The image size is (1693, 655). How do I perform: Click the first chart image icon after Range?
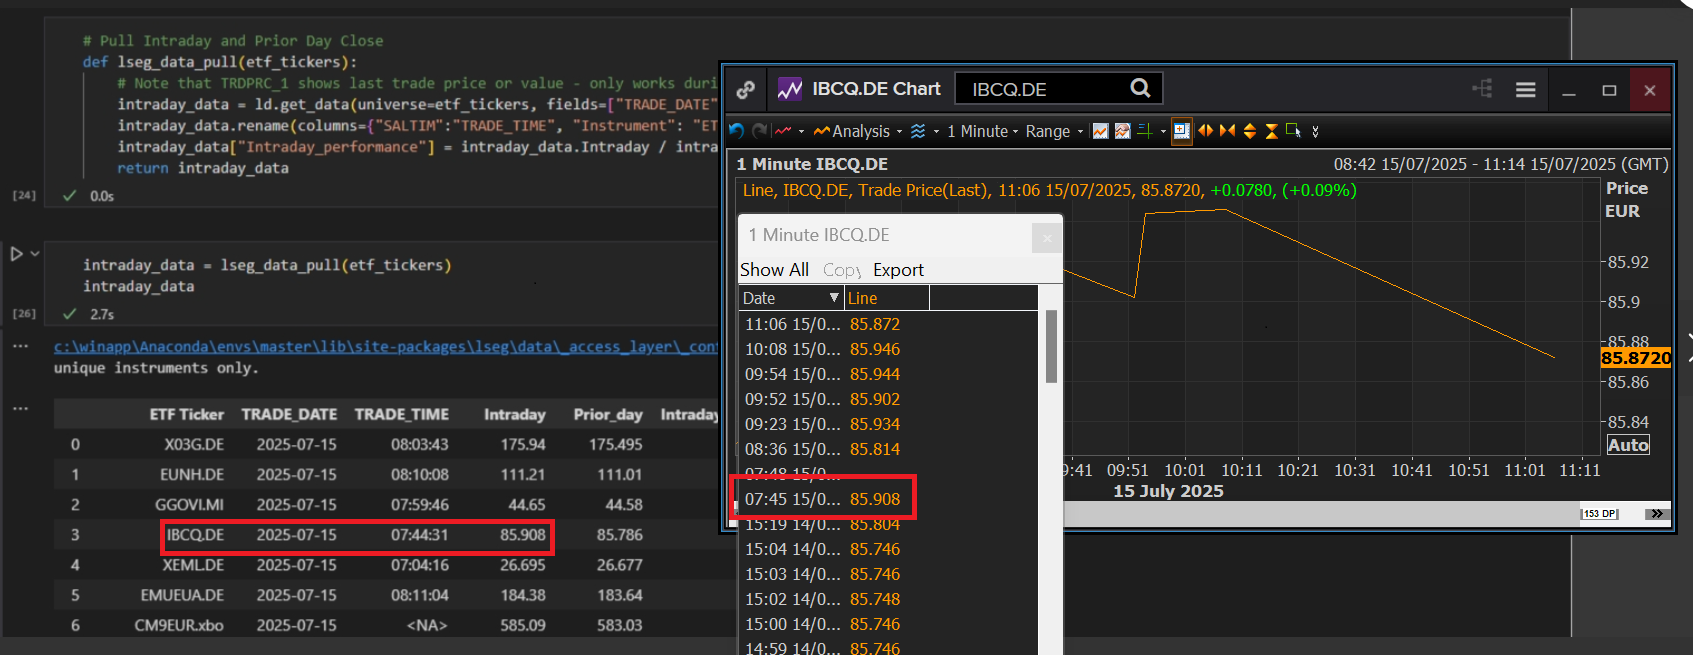click(x=1100, y=131)
